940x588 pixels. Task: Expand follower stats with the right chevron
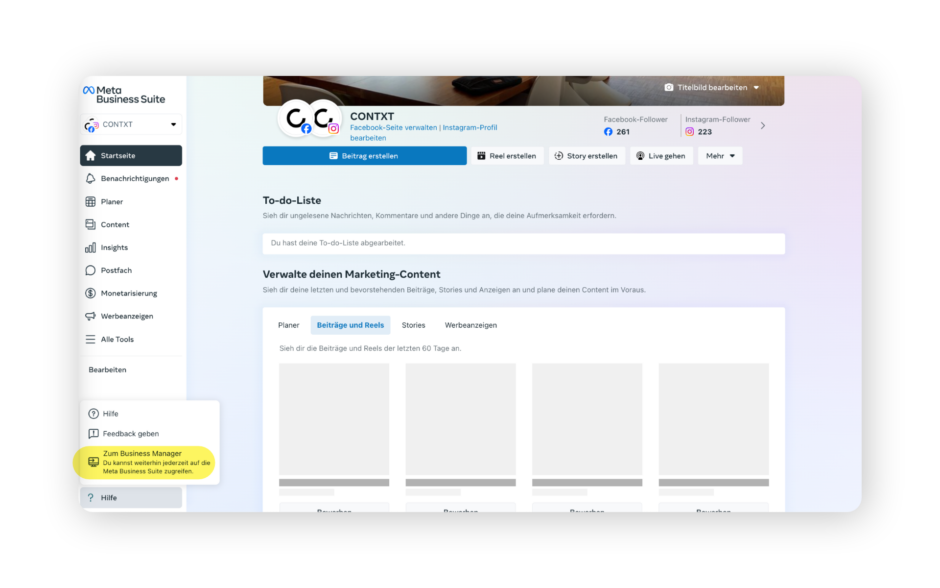[x=763, y=126]
